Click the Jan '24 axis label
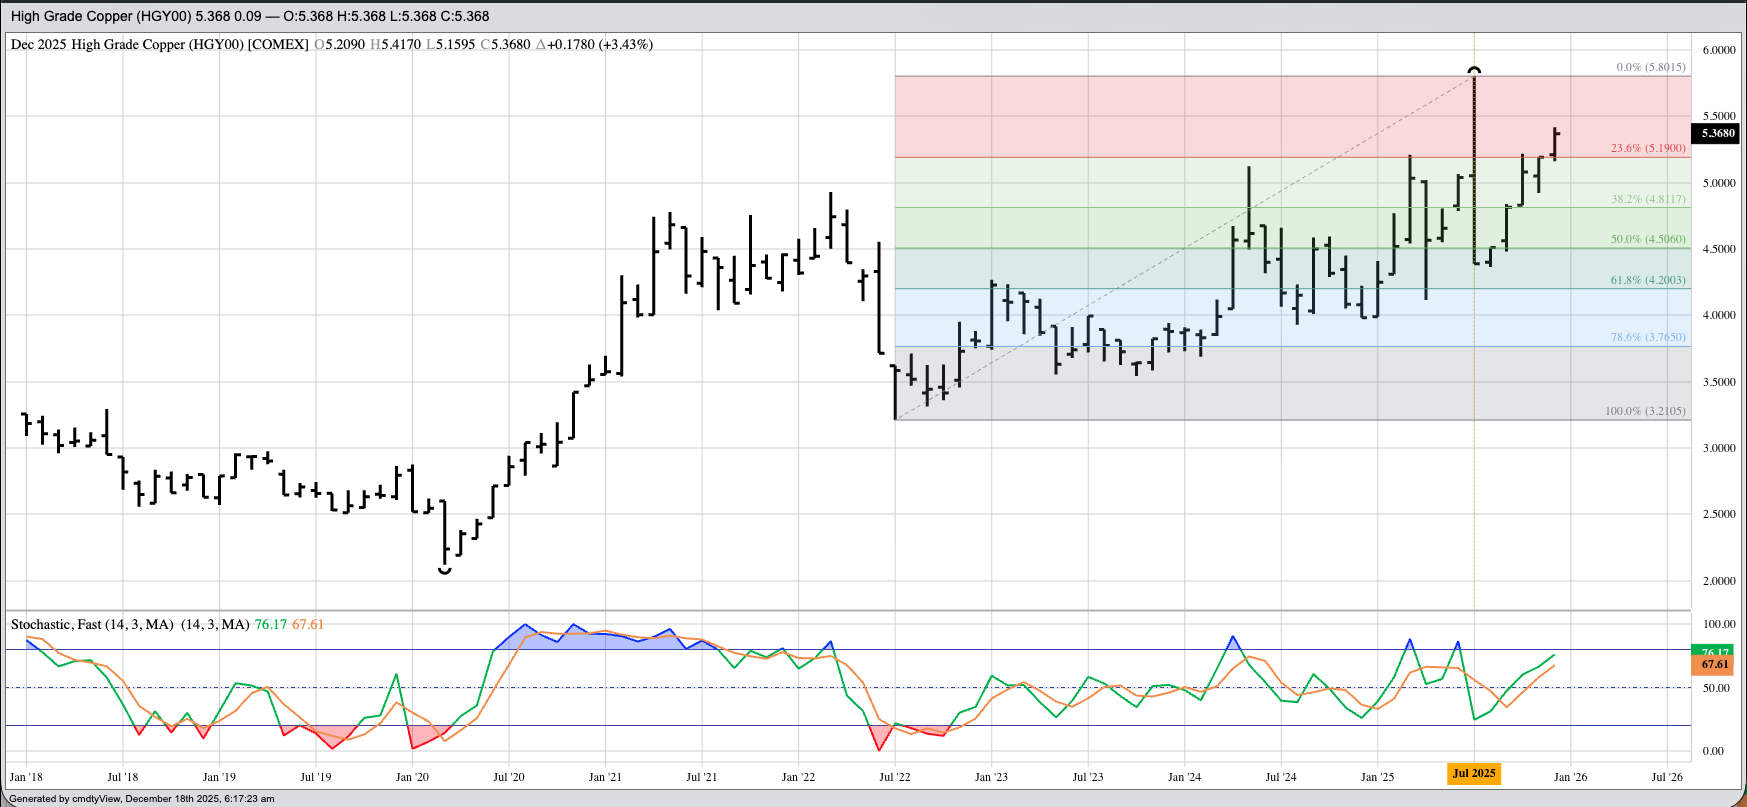The image size is (1747, 807). tap(1184, 776)
